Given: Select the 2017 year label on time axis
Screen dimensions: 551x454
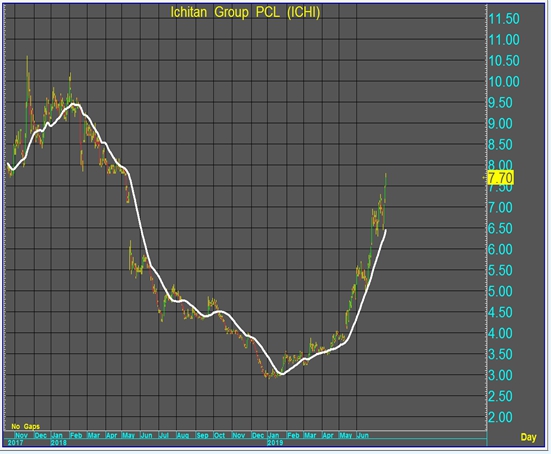Looking at the screenshot, I should (x=15, y=443).
